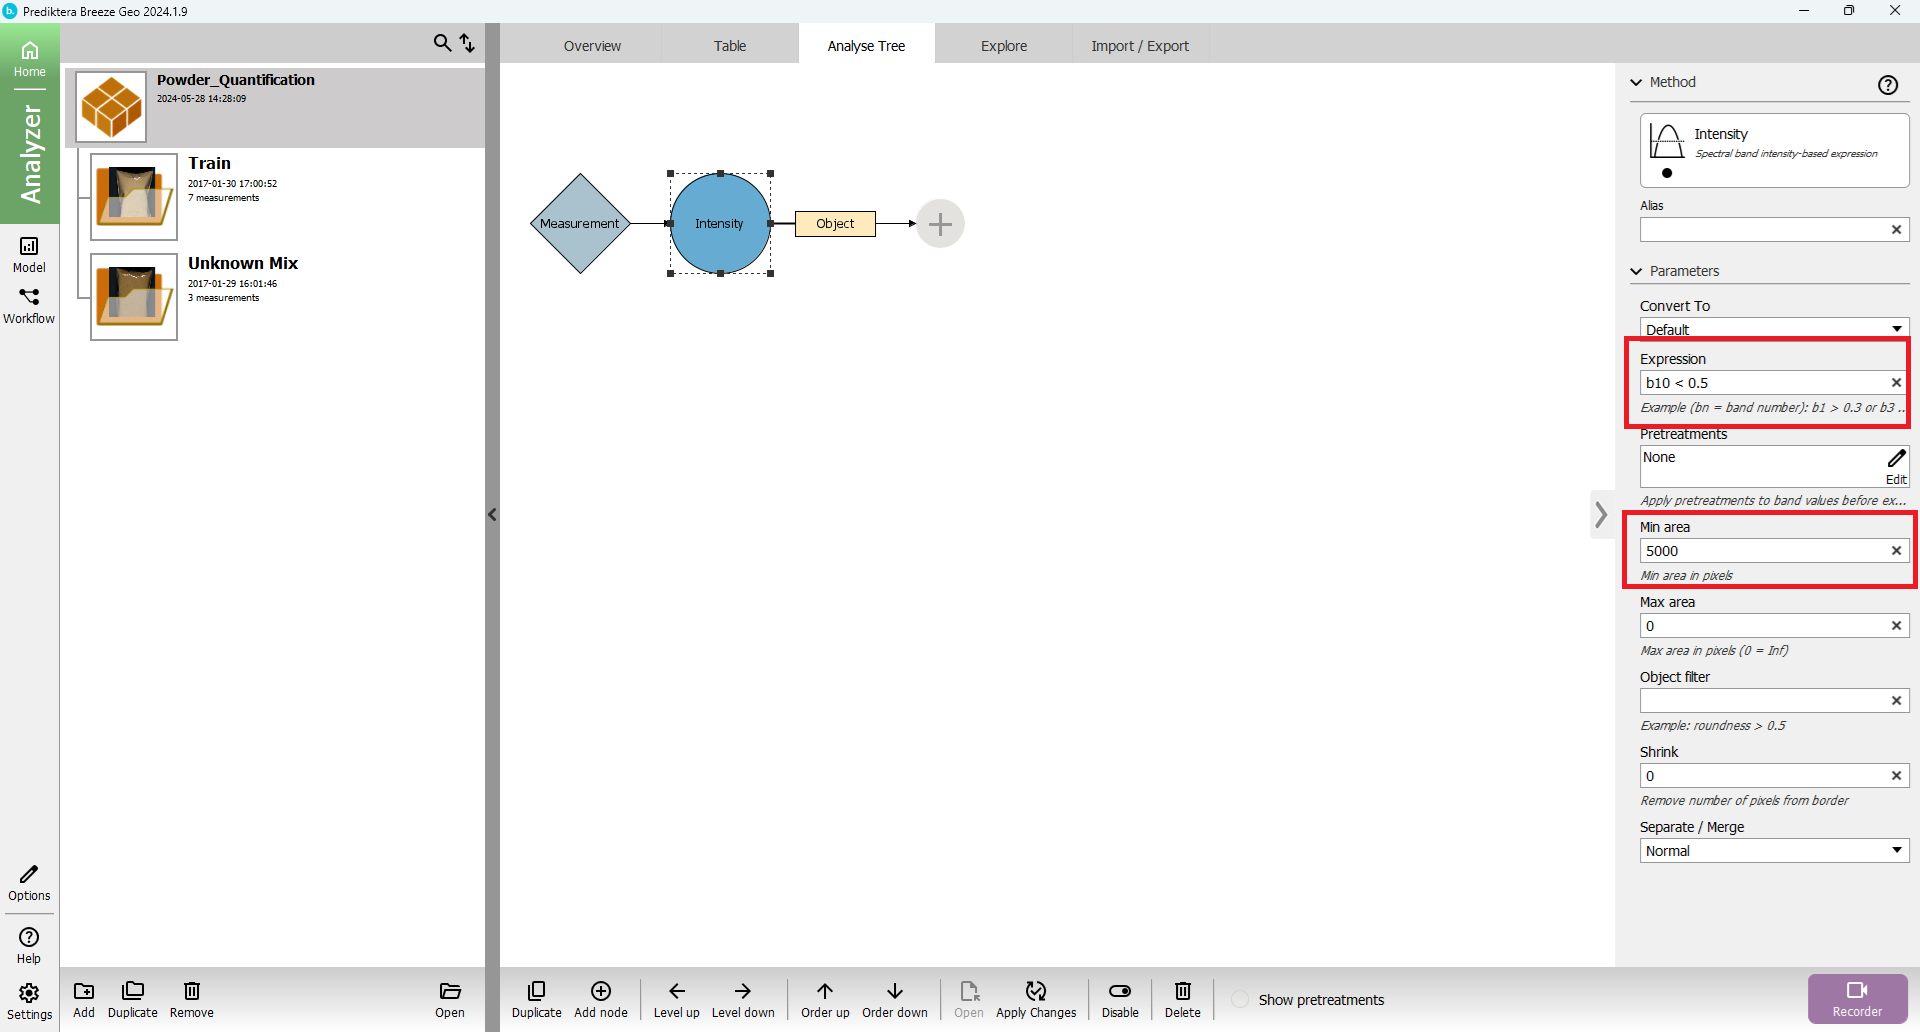Viewport: 1920px width, 1032px height.
Task: Move node with Level down arrow
Action: 742,998
